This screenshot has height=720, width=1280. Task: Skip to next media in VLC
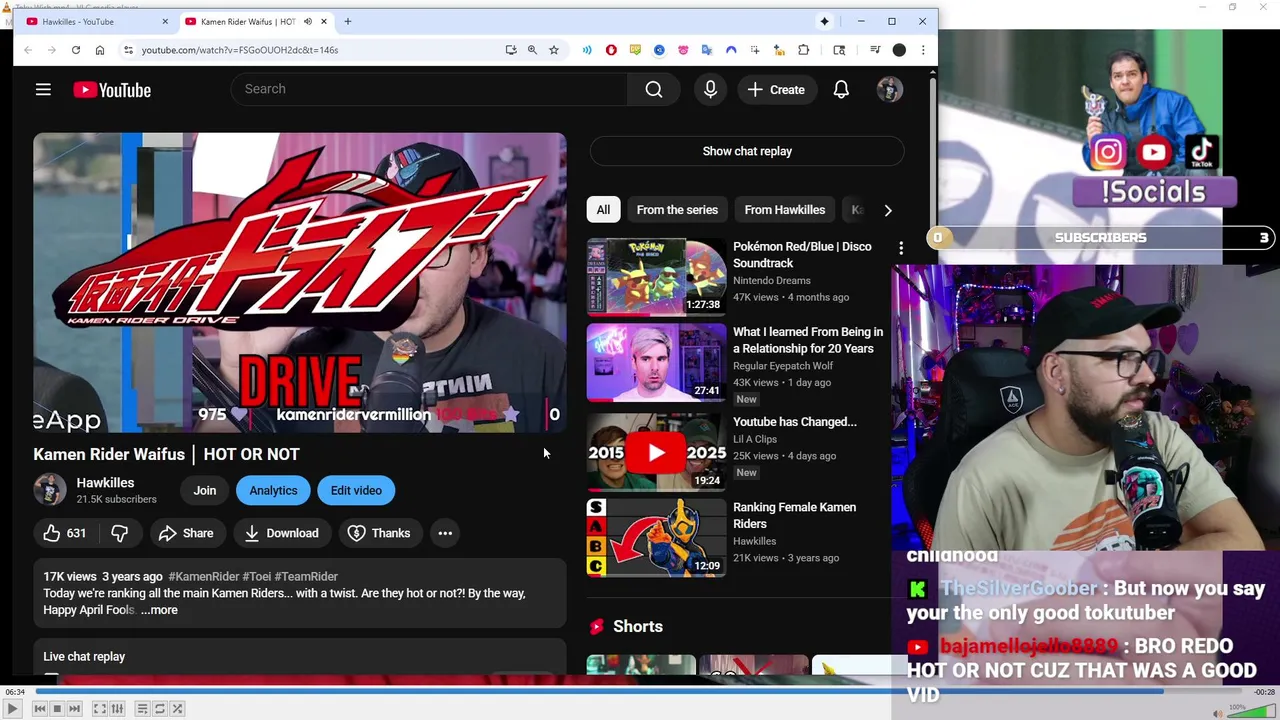click(x=74, y=709)
